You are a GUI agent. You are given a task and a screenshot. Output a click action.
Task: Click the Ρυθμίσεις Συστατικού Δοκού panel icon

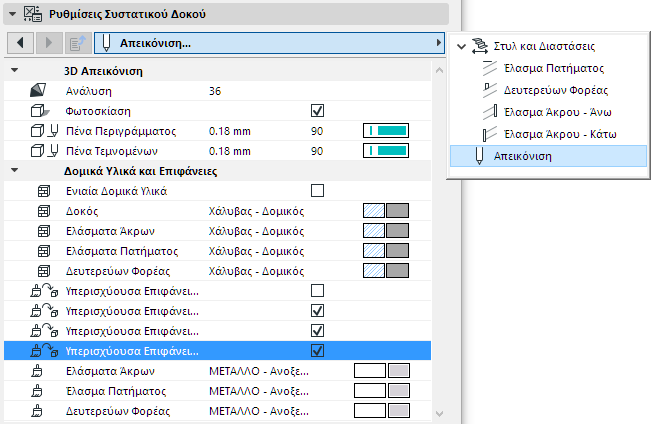(x=33, y=14)
